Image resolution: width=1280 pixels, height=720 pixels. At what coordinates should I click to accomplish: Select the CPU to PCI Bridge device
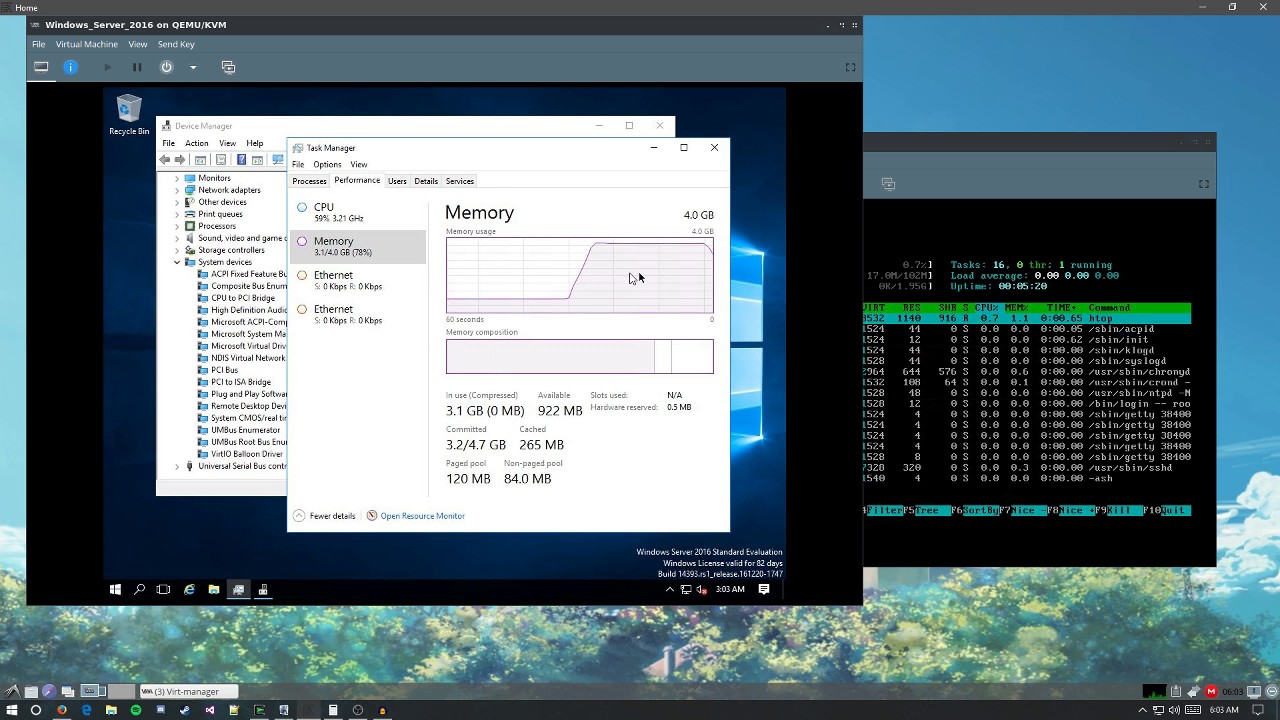(236, 298)
